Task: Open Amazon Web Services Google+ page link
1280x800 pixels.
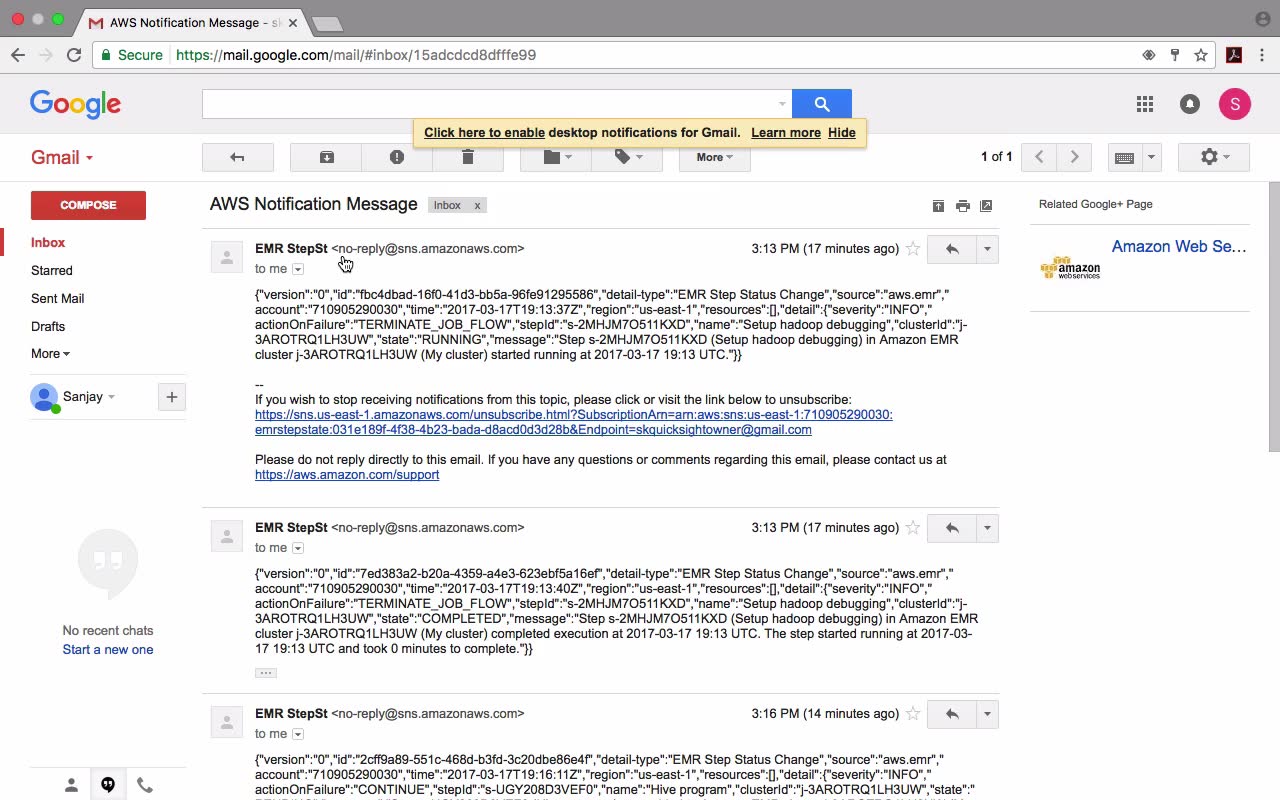Action: pos(1179,247)
